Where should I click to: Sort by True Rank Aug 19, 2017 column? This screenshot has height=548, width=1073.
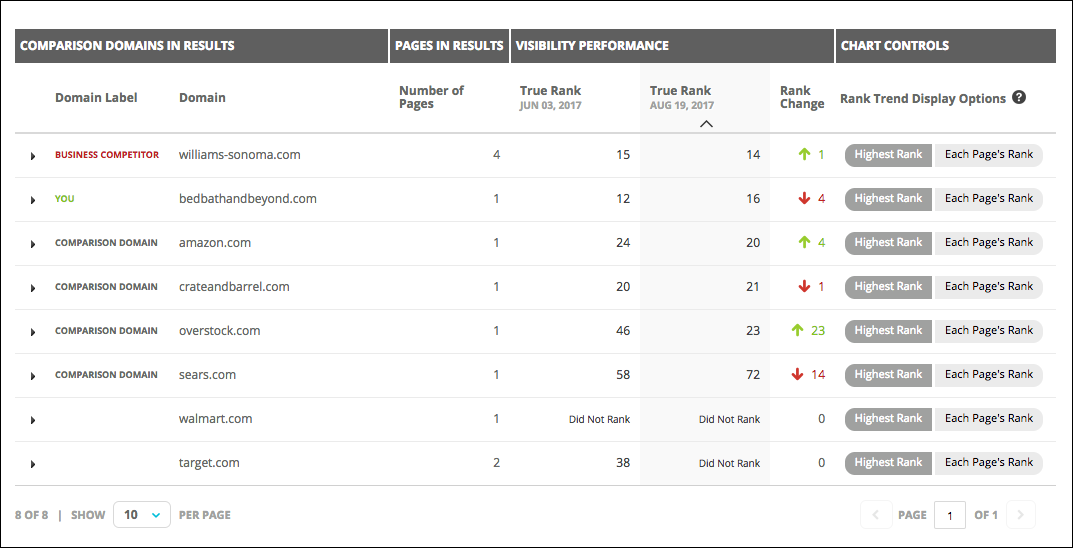(682, 98)
